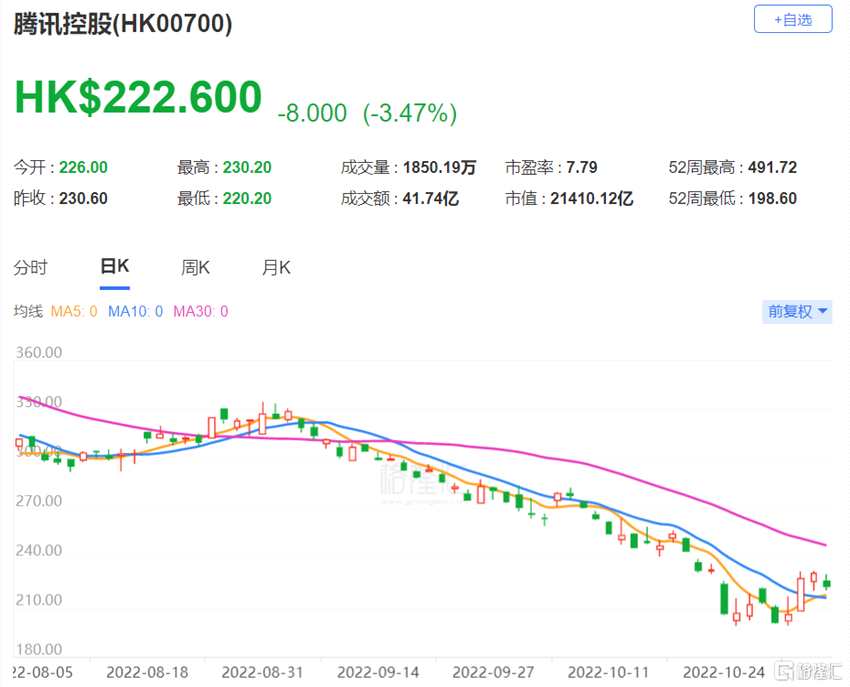Click the 270.00 y-axis label
This screenshot has width=850, height=687.
coord(38,500)
